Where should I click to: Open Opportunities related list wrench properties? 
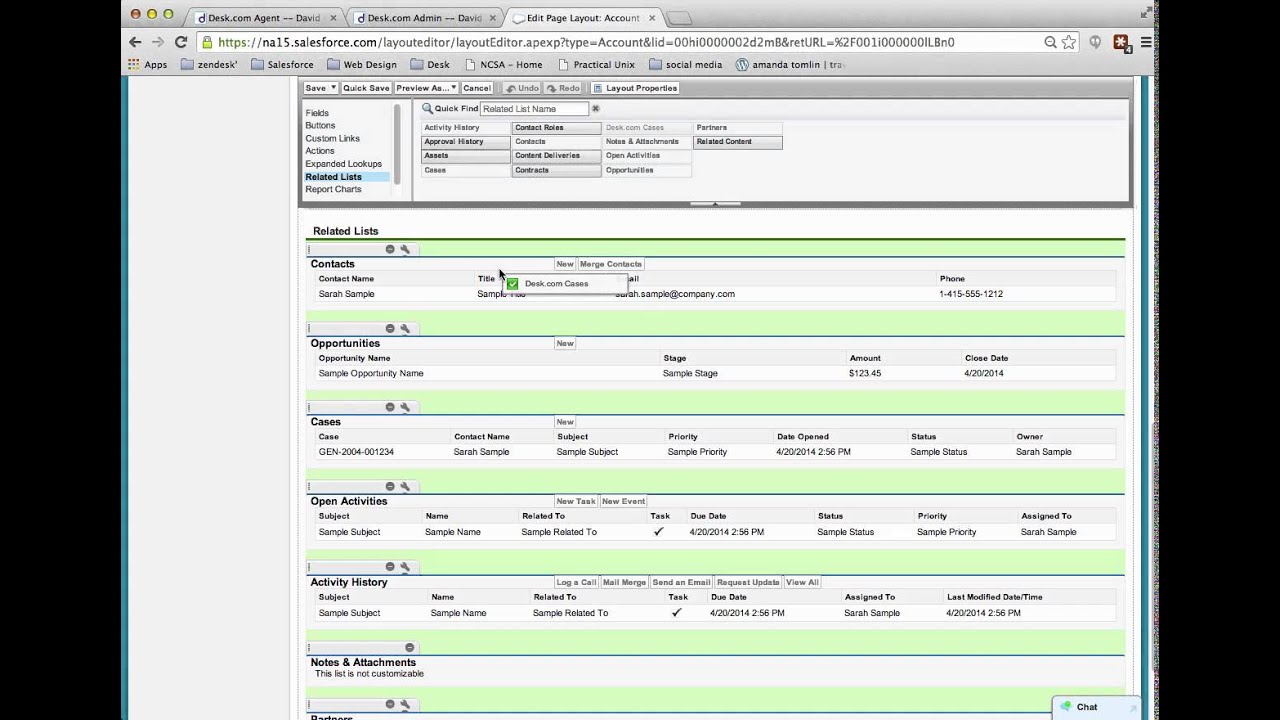coord(405,328)
